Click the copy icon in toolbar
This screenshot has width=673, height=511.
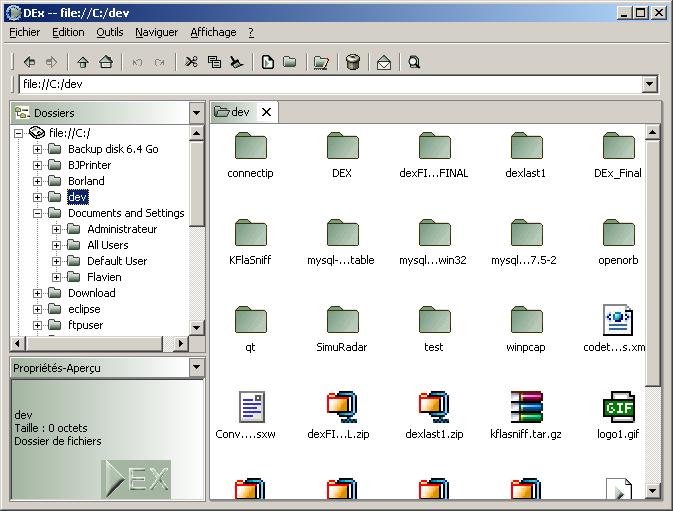point(214,62)
